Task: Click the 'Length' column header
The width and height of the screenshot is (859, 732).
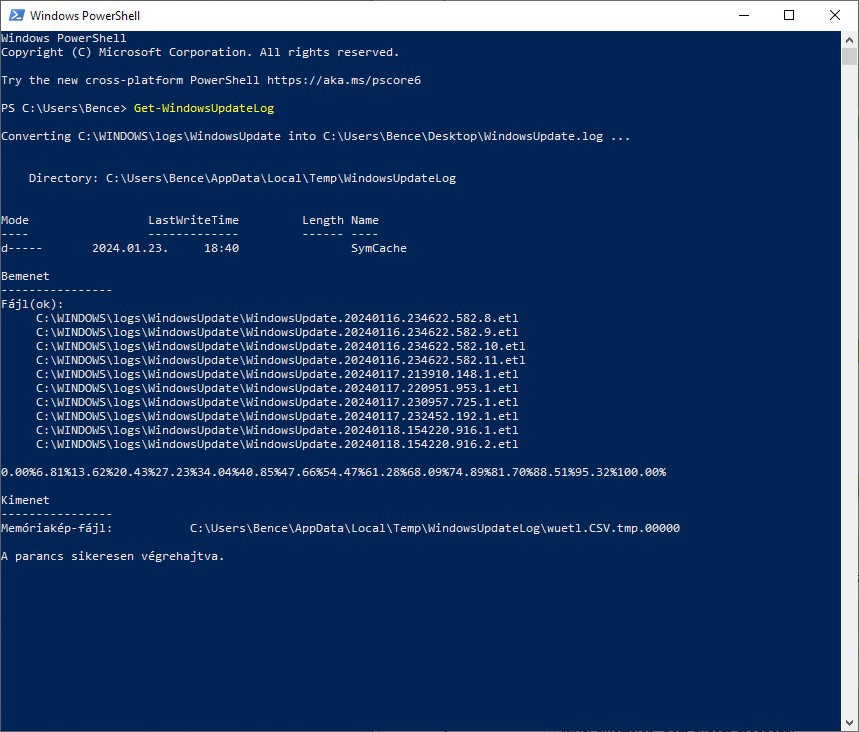Action: point(323,220)
